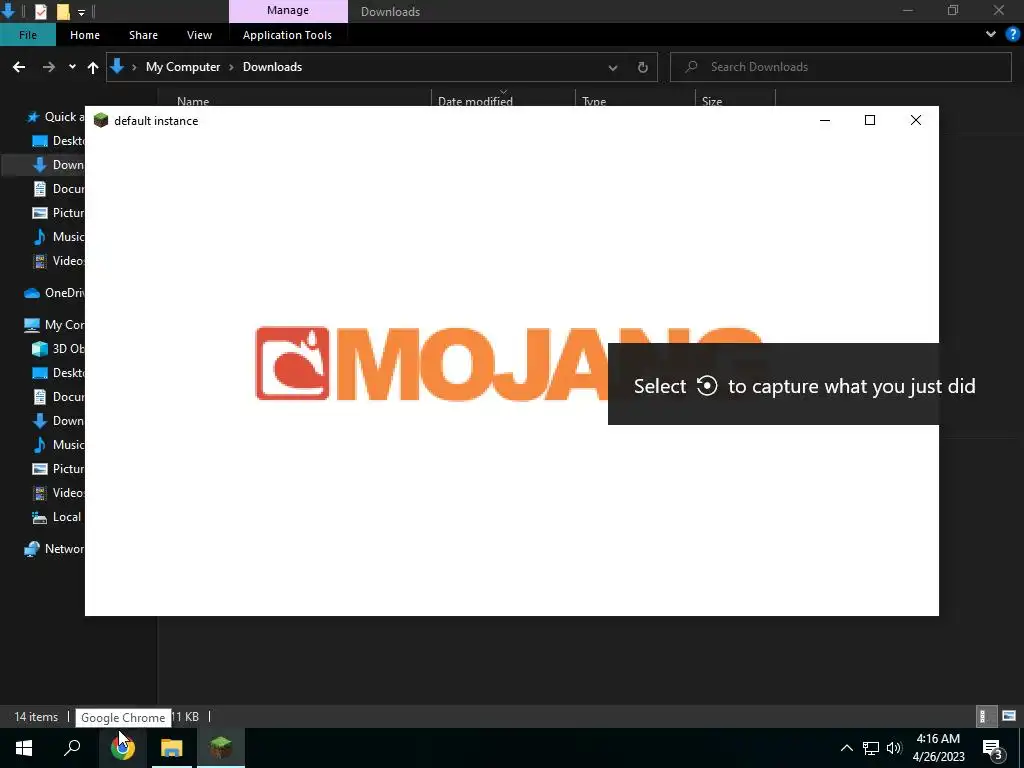Open the recent locations dropdown arrow

coord(72,67)
